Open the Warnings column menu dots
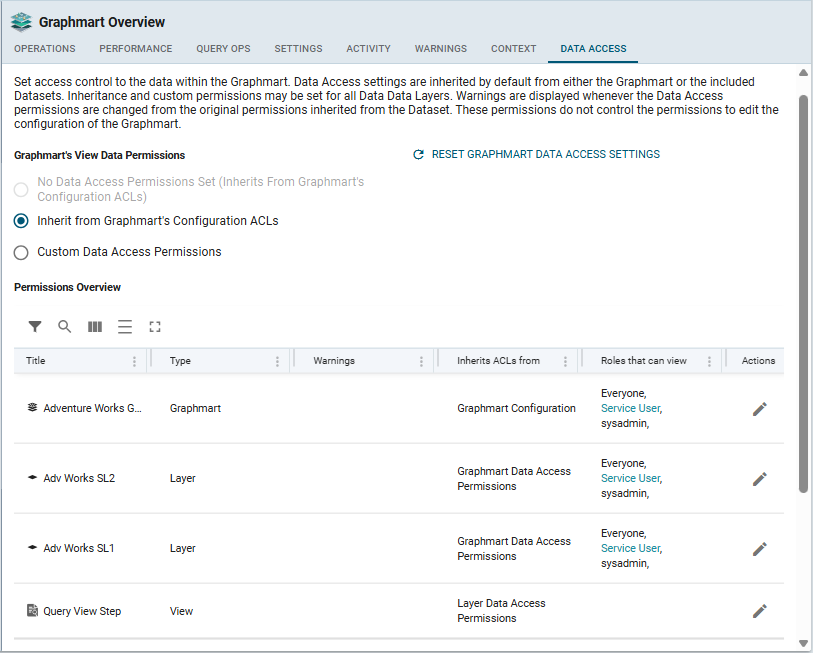 pos(421,361)
